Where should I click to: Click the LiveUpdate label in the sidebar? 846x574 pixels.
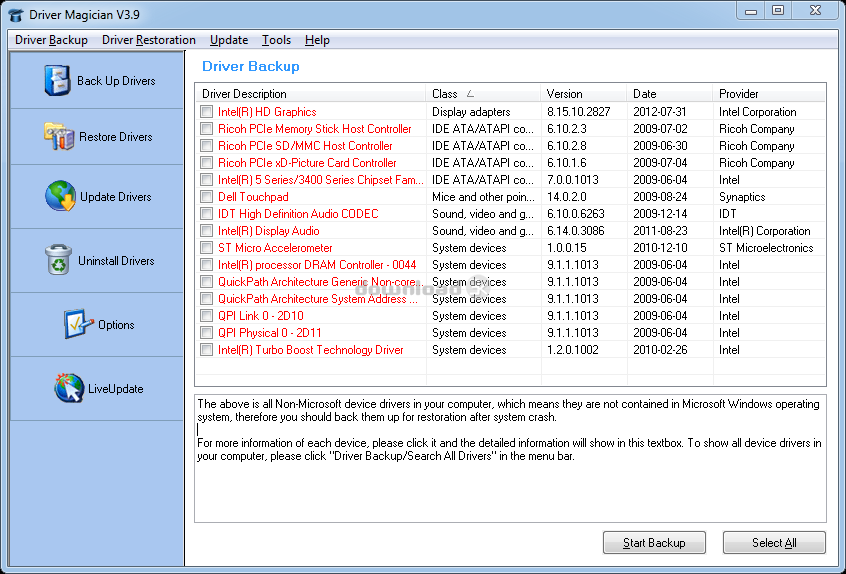point(115,388)
